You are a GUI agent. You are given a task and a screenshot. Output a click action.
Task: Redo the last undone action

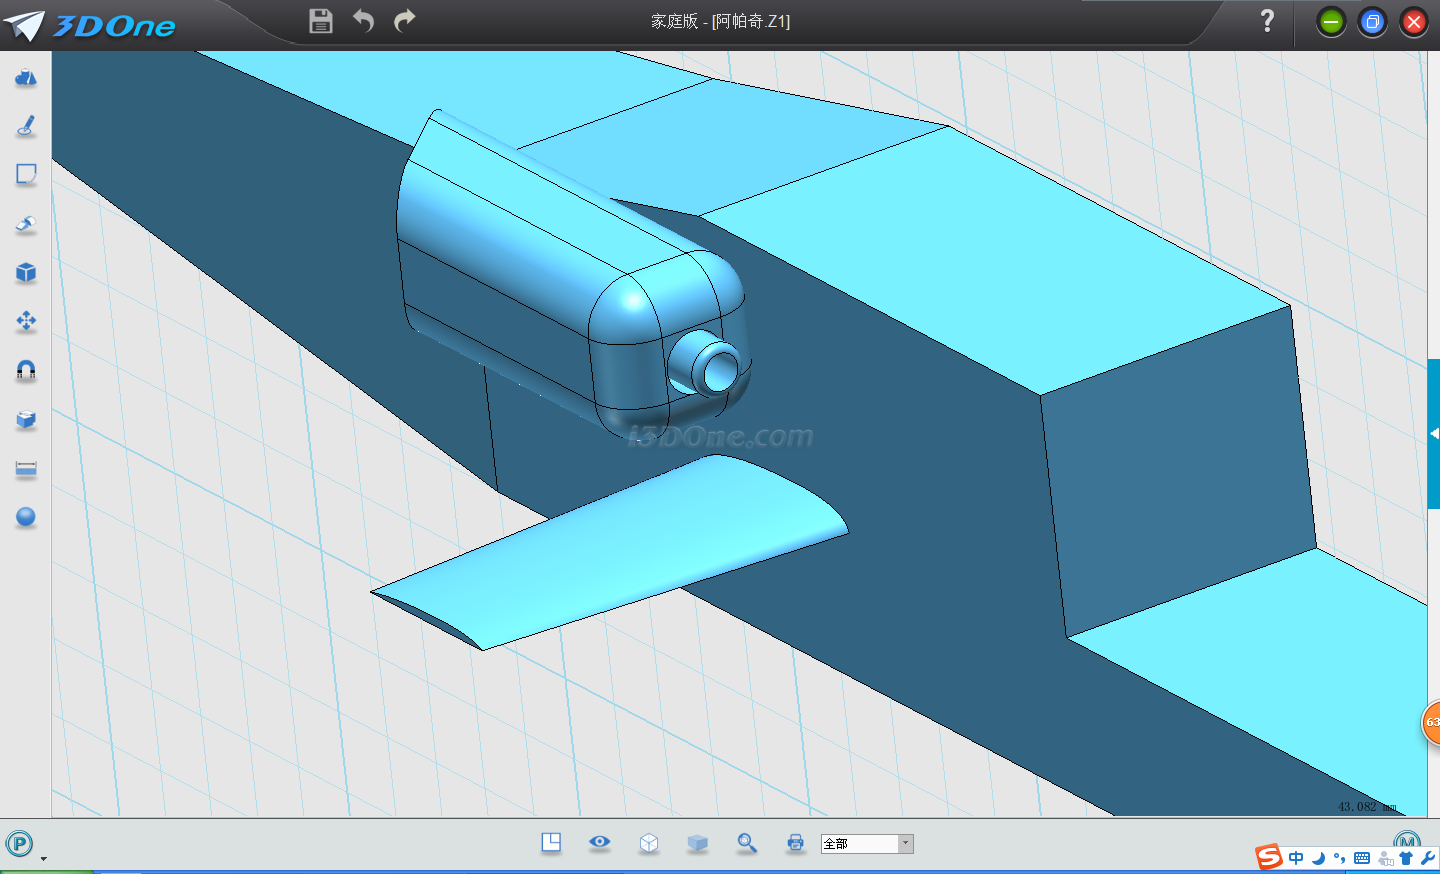[x=404, y=21]
